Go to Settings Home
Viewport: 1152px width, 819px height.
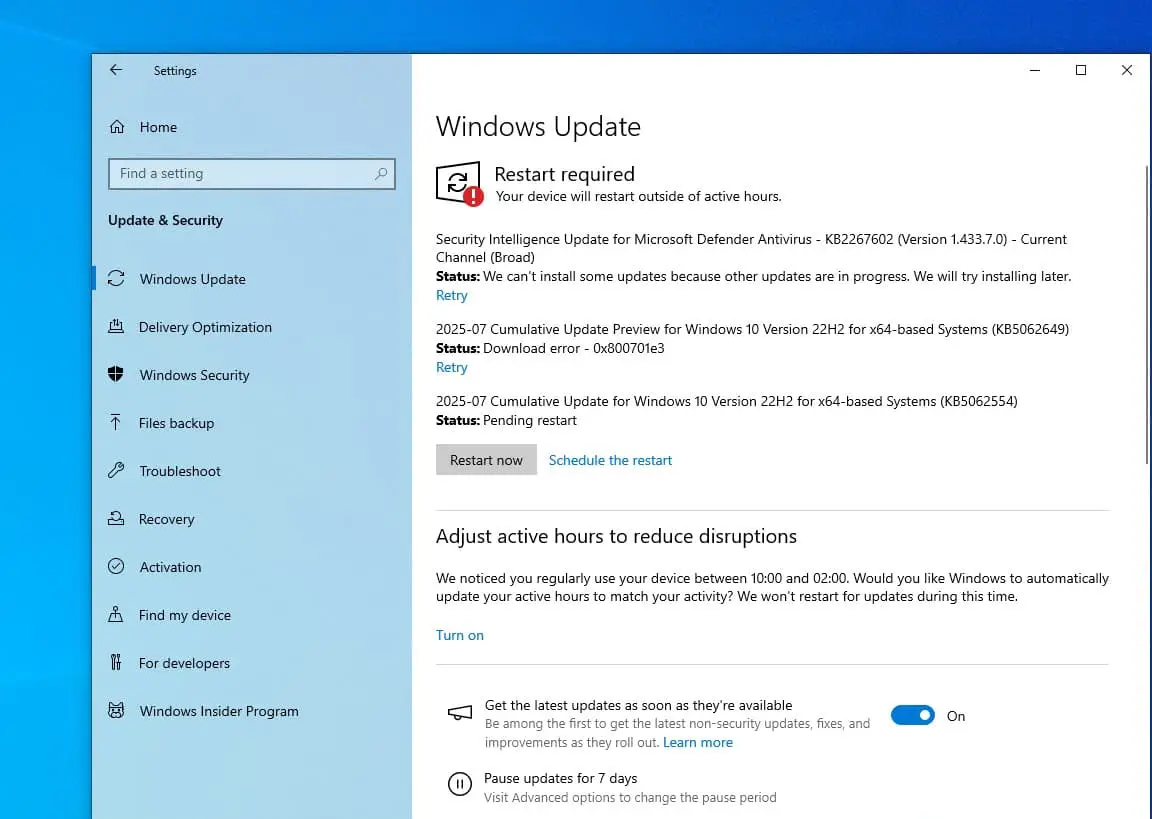coord(158,127)
